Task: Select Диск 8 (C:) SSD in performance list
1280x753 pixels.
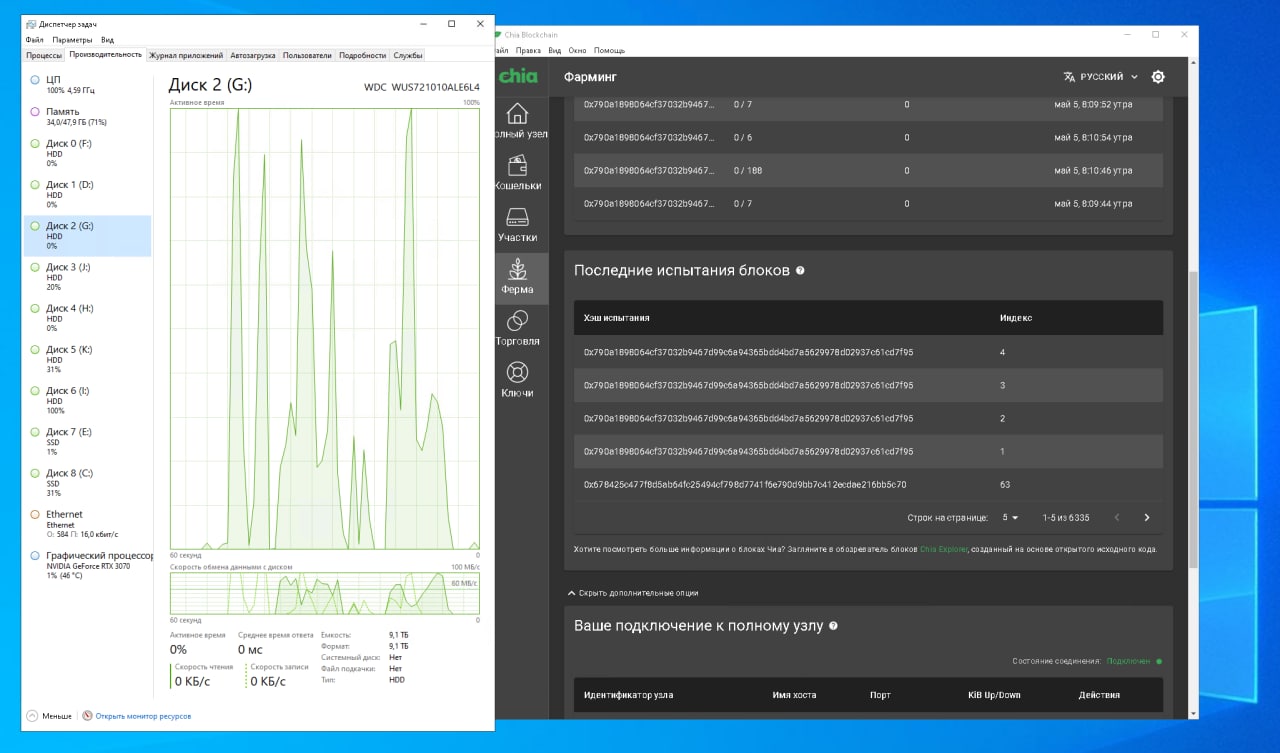Action: pyautogui.click(x=88, y=482)
